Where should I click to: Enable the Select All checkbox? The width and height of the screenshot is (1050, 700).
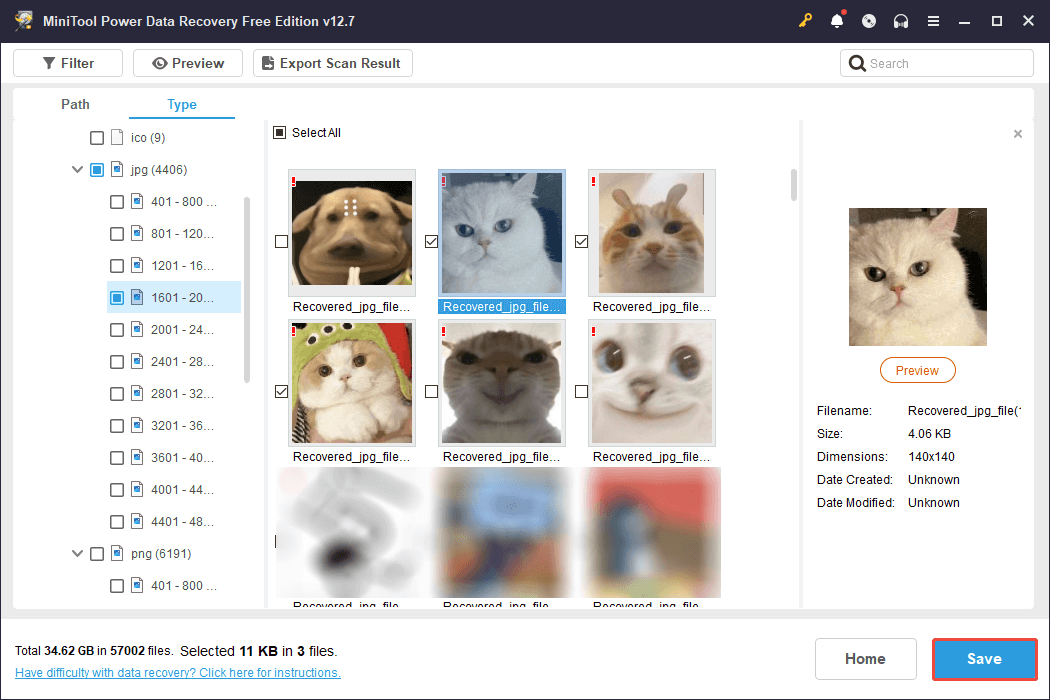tap(281, 132)
